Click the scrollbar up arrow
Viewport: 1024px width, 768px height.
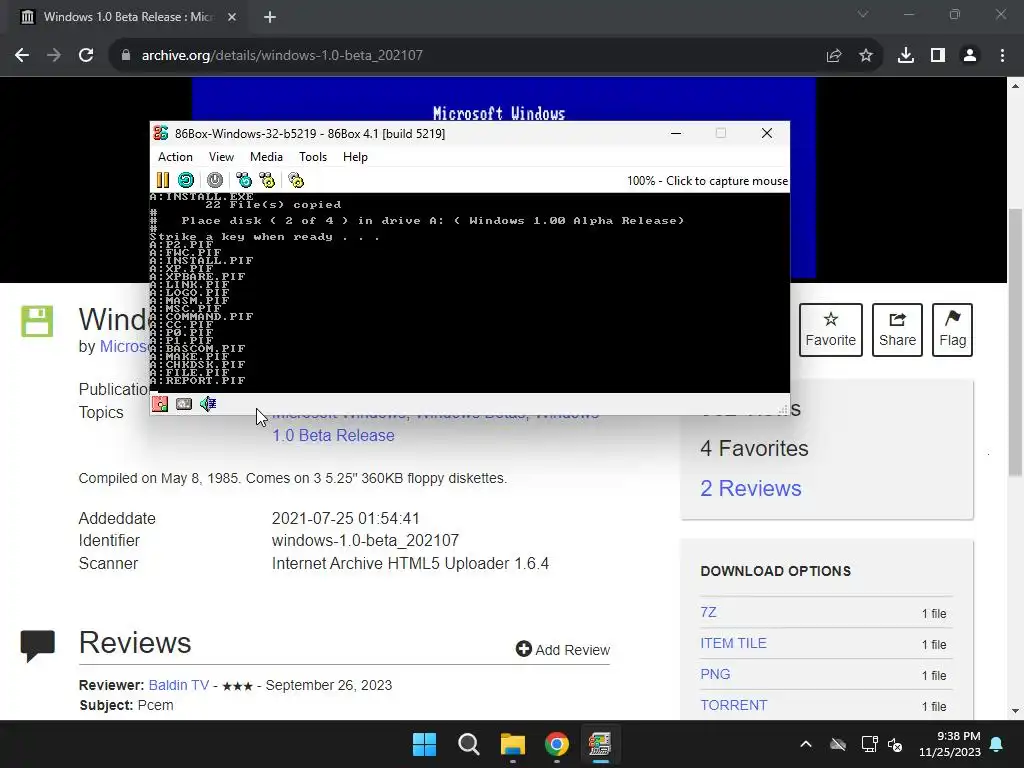[1016, 86]
